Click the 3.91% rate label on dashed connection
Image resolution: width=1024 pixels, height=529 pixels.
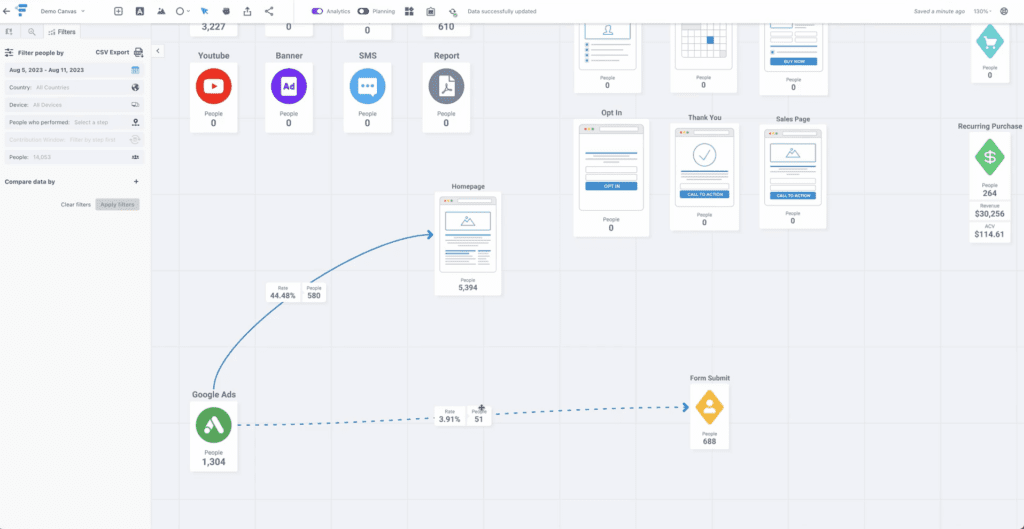tap(450, 416)
